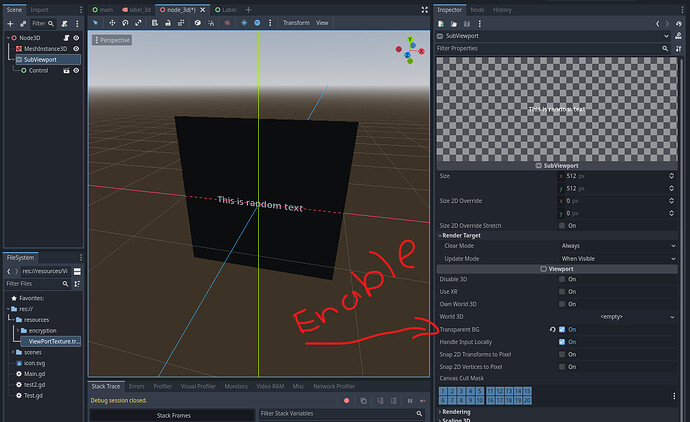Click the open resource folder icon in Inspector

(456, 22)
